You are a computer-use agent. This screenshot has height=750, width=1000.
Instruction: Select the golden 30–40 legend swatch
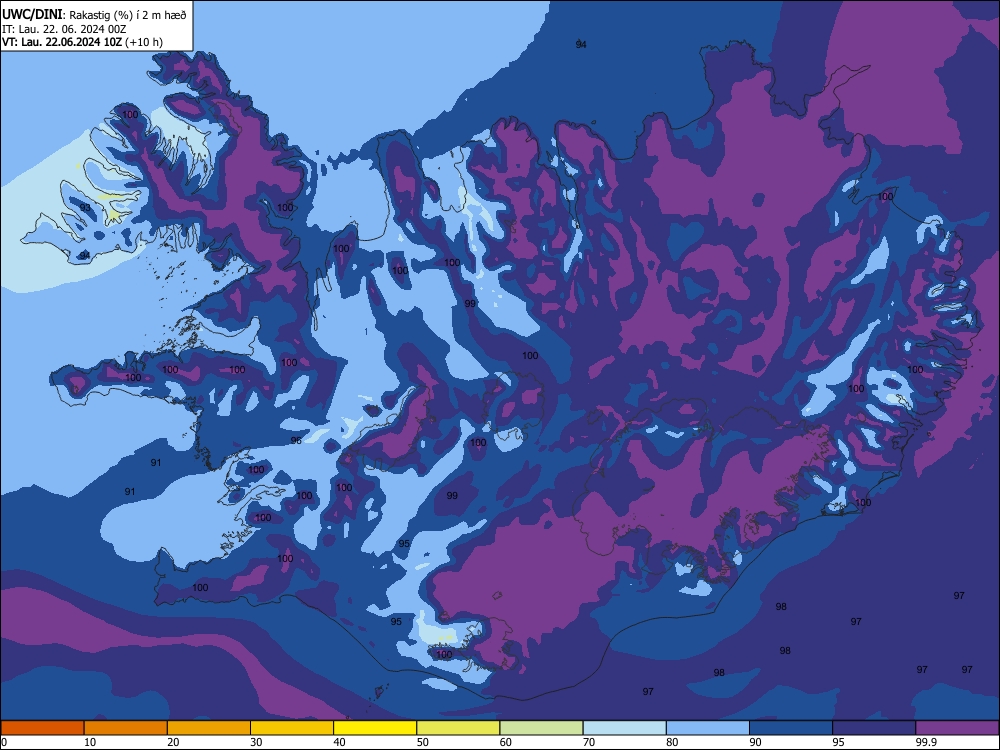pos(292,728)
